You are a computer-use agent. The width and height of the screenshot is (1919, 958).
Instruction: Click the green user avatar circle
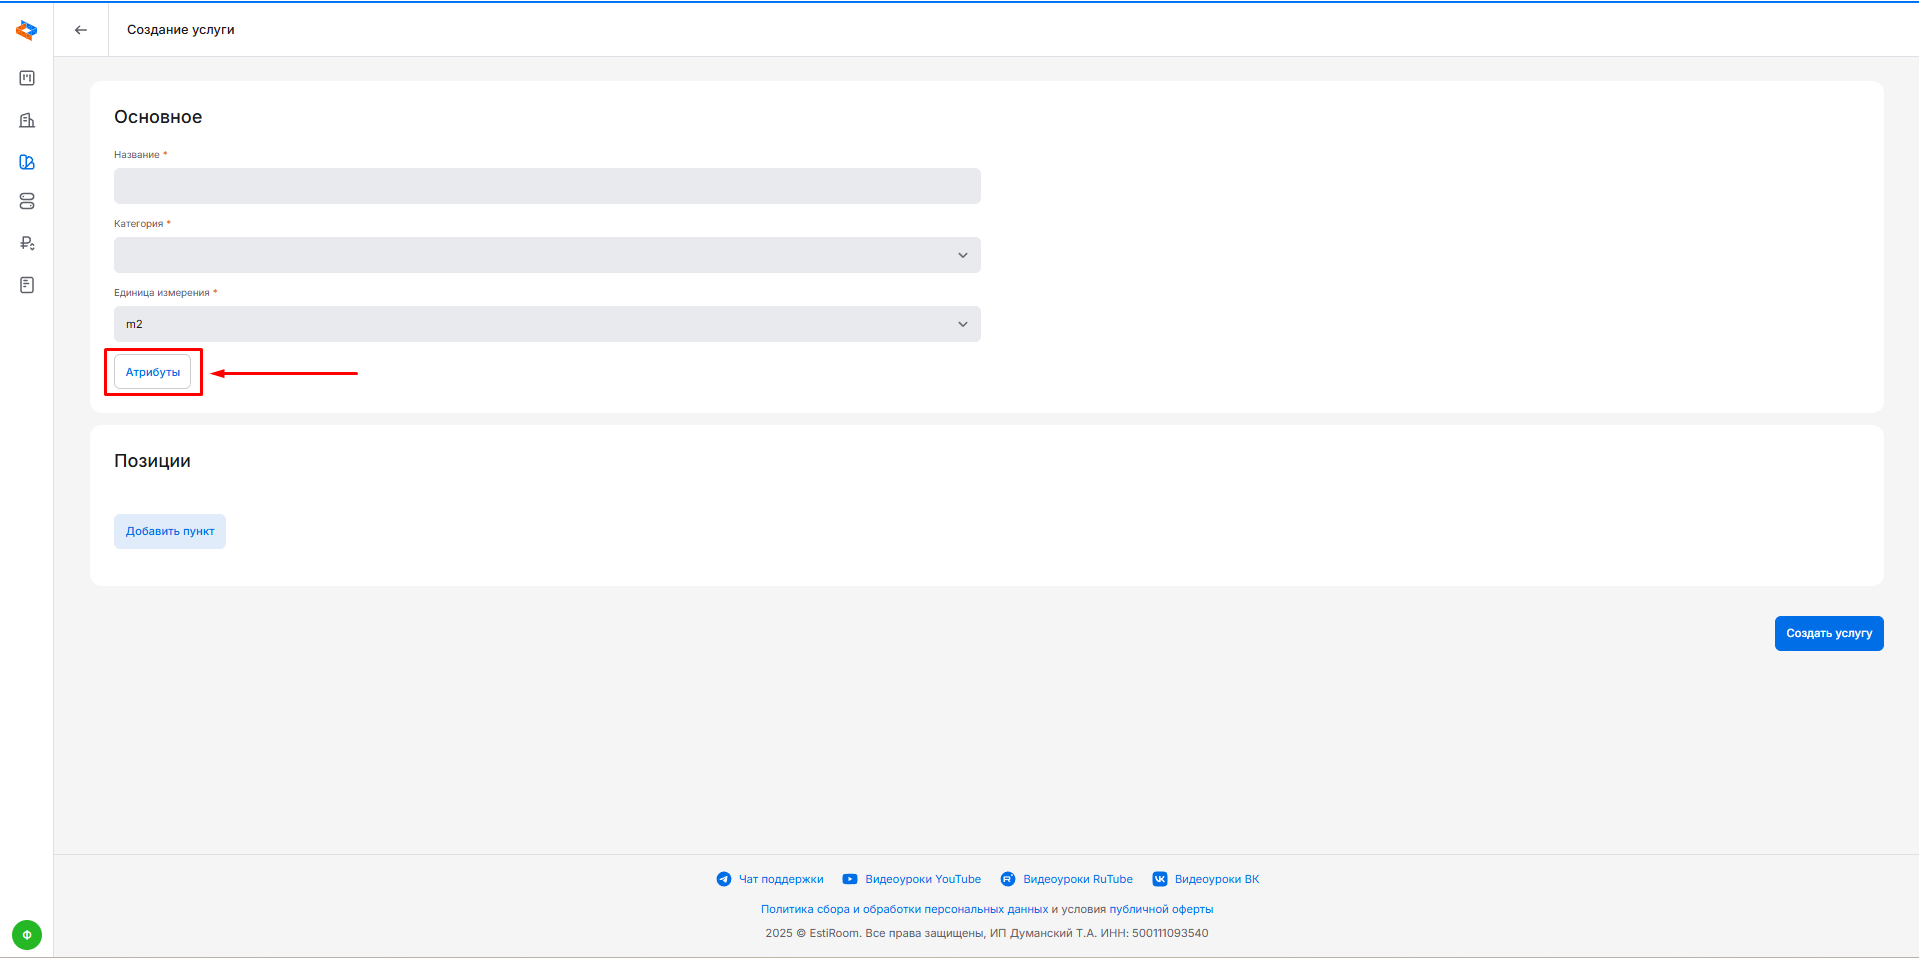pyautogui.click(x=27, y=935)
